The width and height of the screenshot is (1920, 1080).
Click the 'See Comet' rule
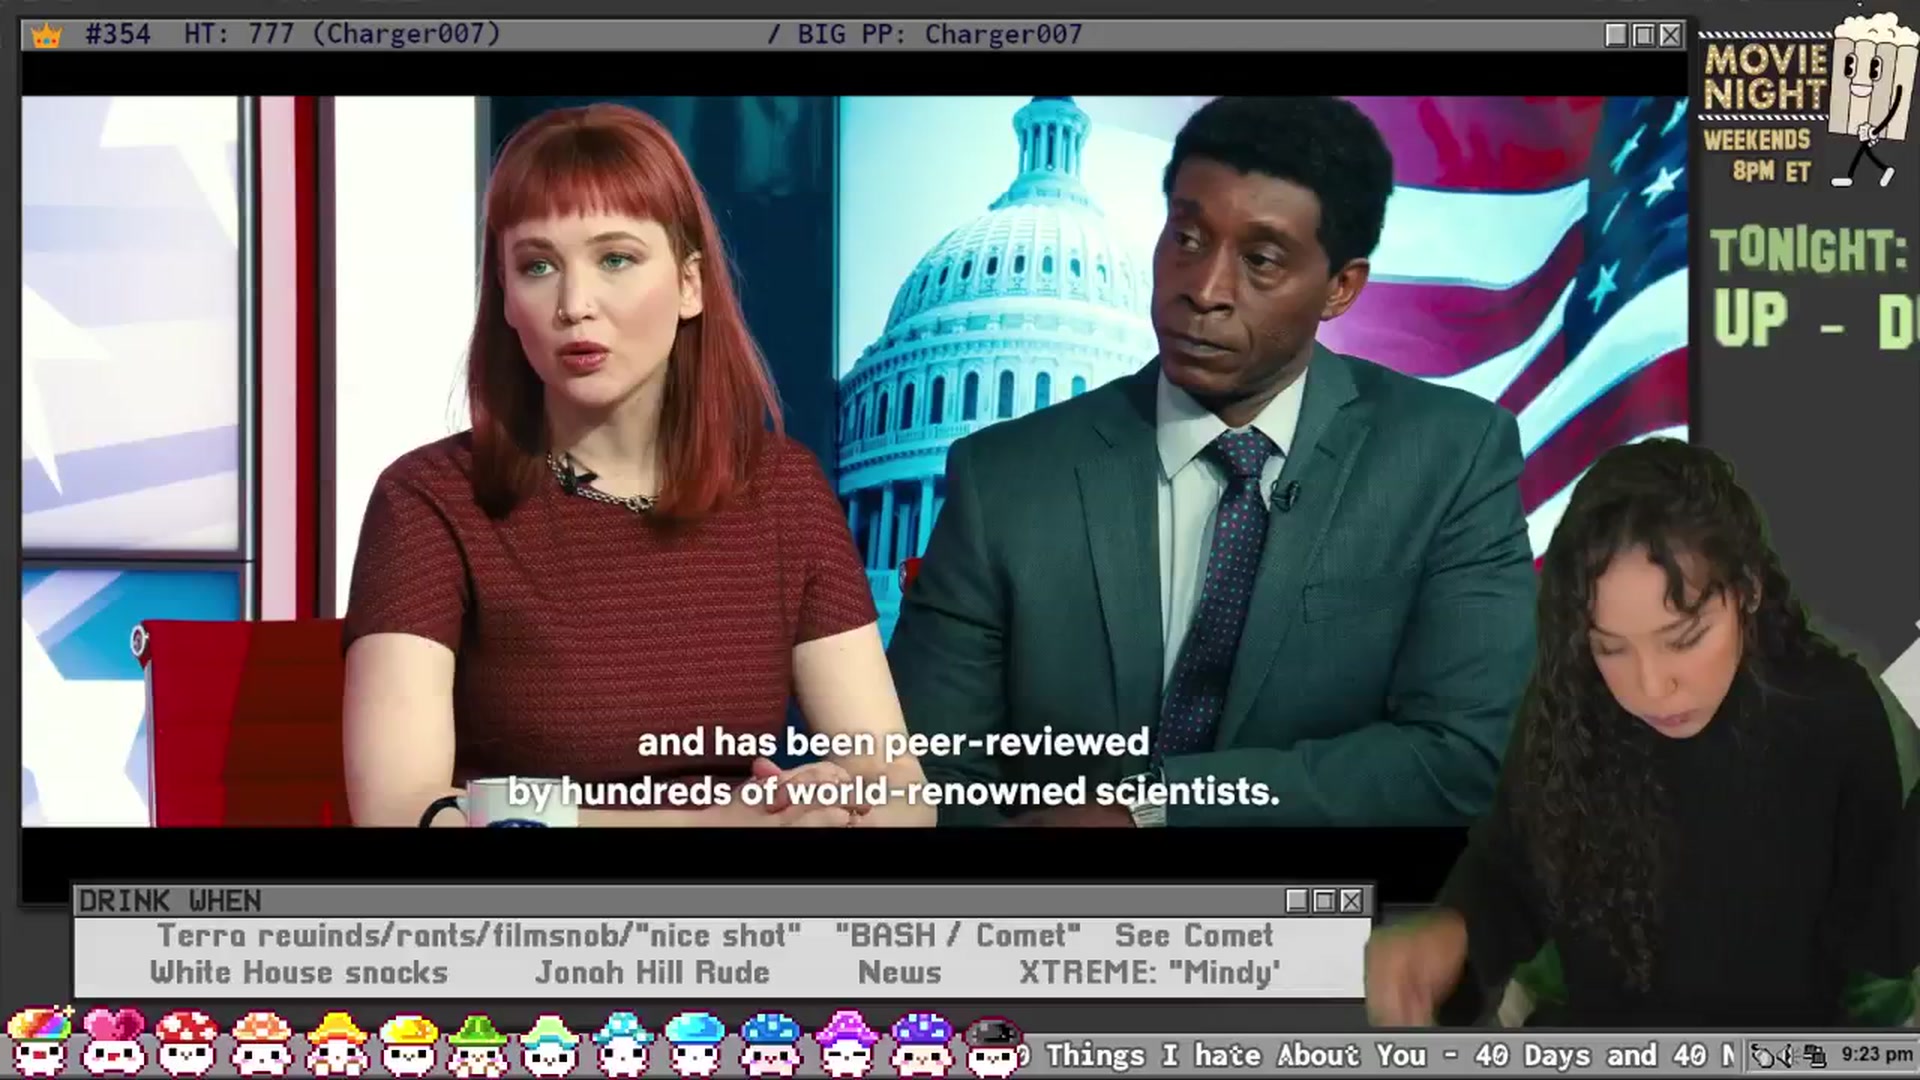[x=1194, y=935]
